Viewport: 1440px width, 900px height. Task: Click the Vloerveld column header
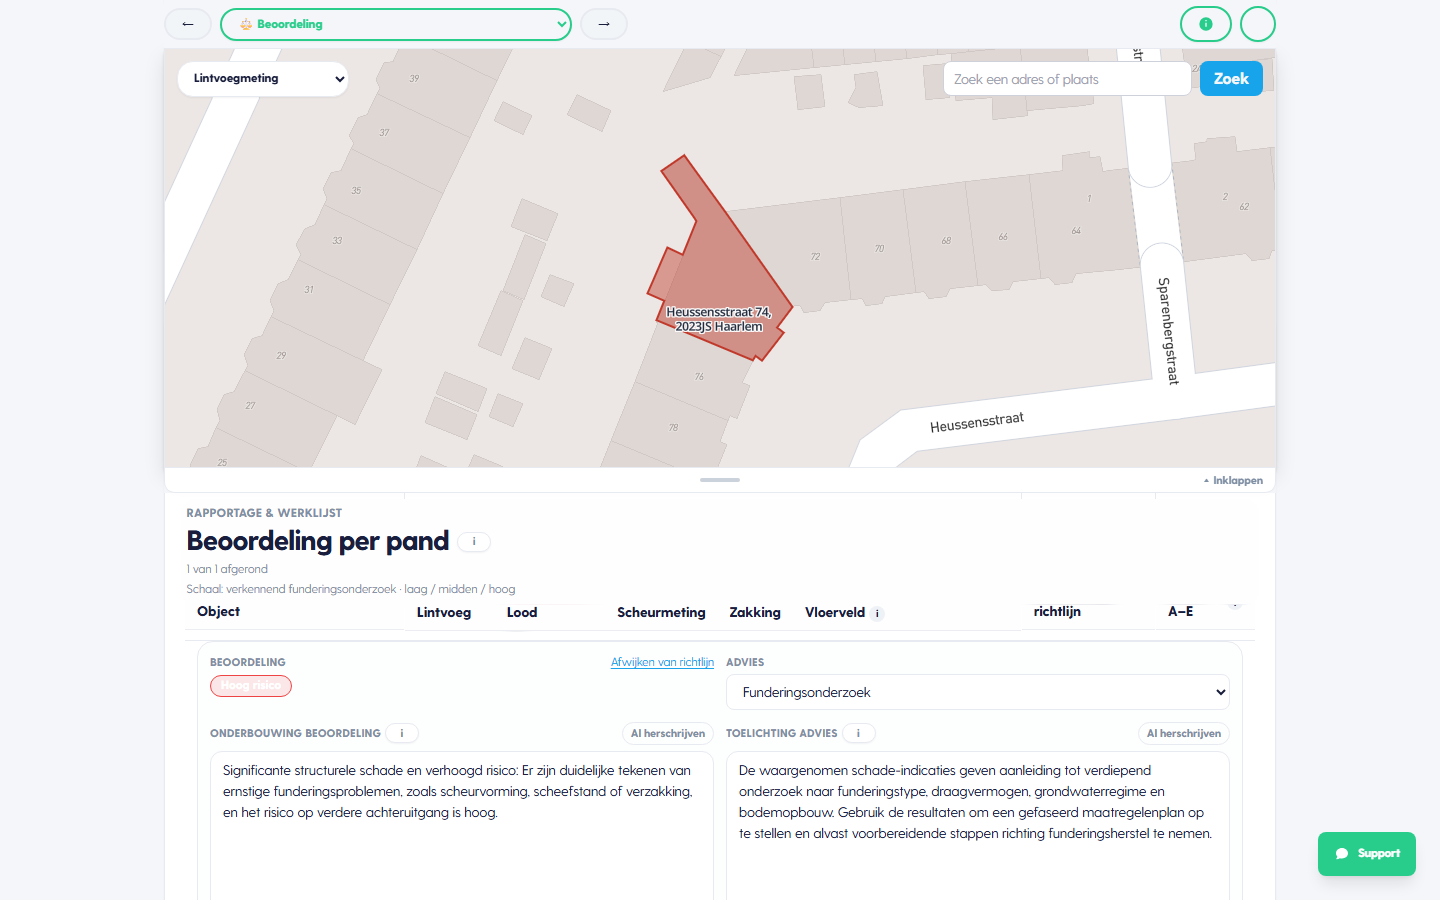[x=835, y=613]
